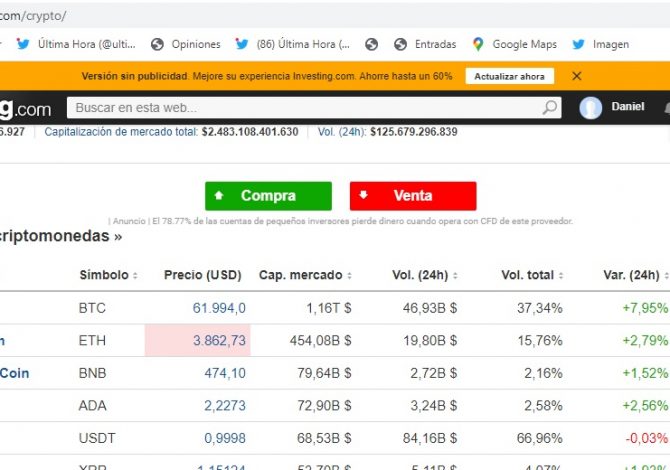Click market cap value 1,16T $
Viewport: 670px width, 470px height.
point(329,308)
